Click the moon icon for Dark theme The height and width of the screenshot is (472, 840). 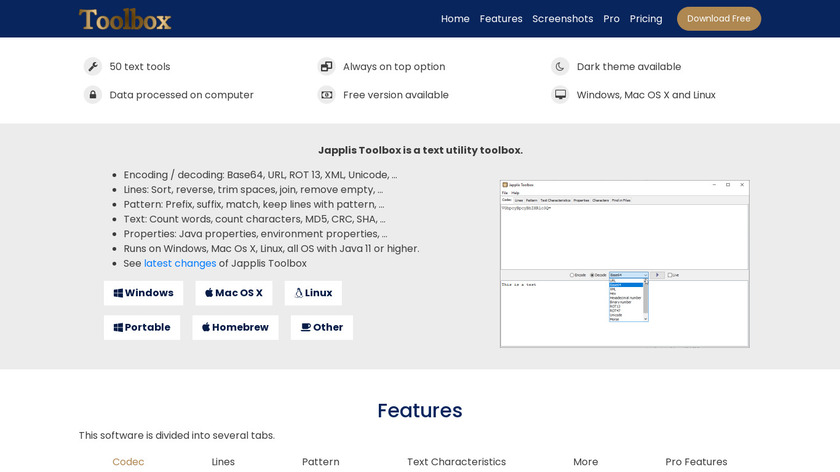(x=560, y=67)
